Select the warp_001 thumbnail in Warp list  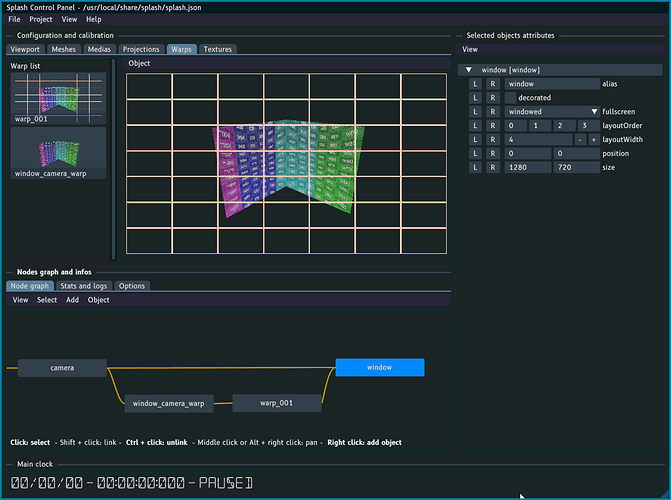tap(58, 98)
